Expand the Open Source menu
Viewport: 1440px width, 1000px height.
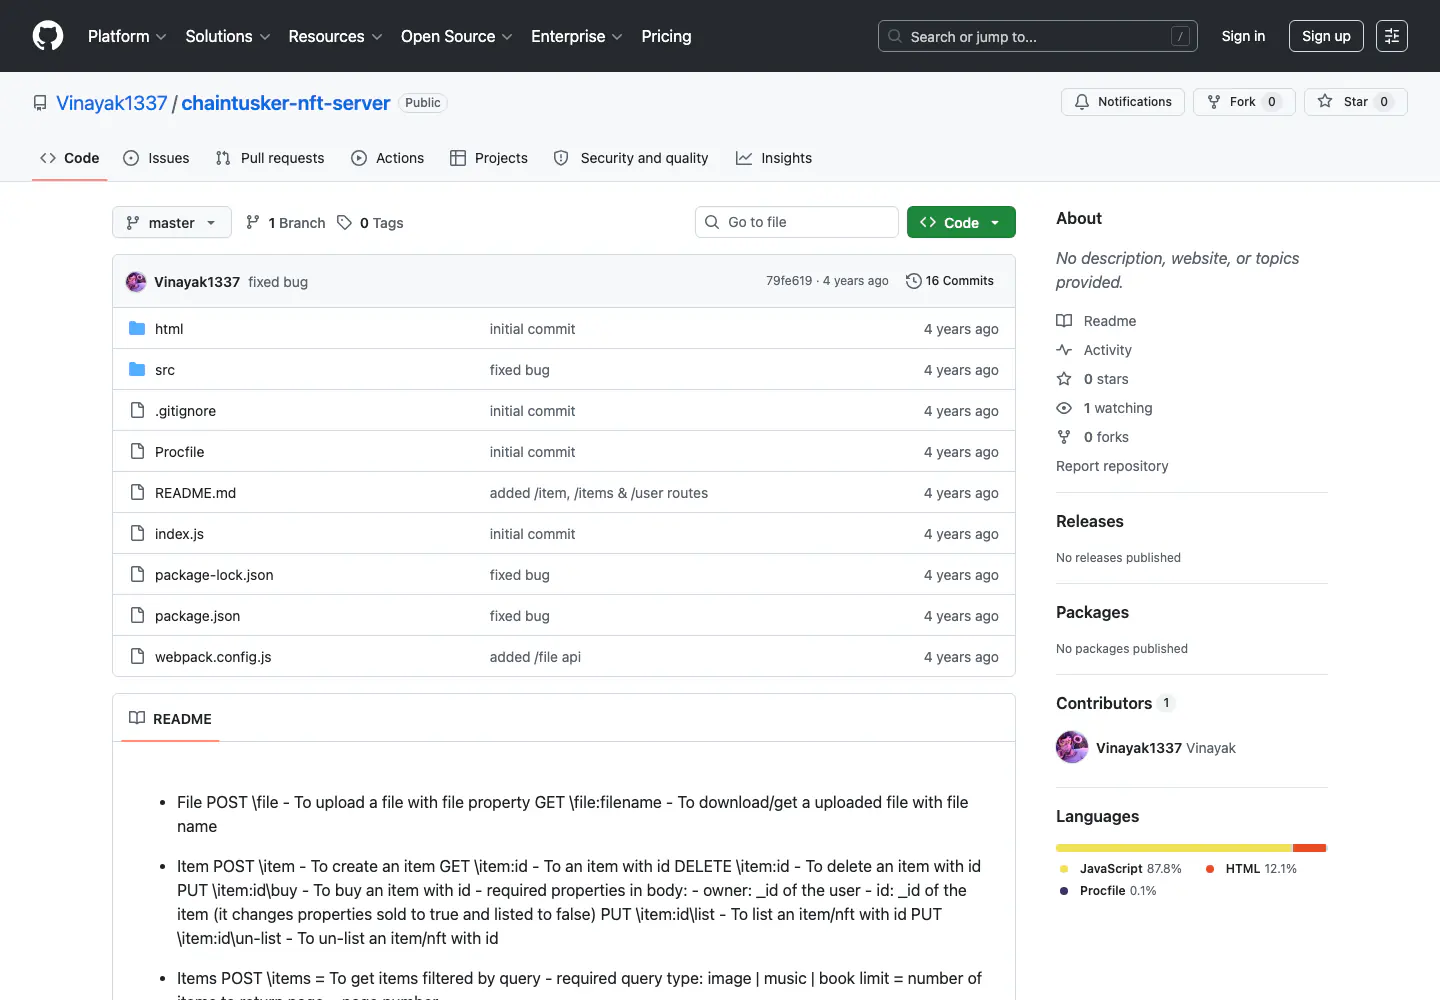pos(457,36)
